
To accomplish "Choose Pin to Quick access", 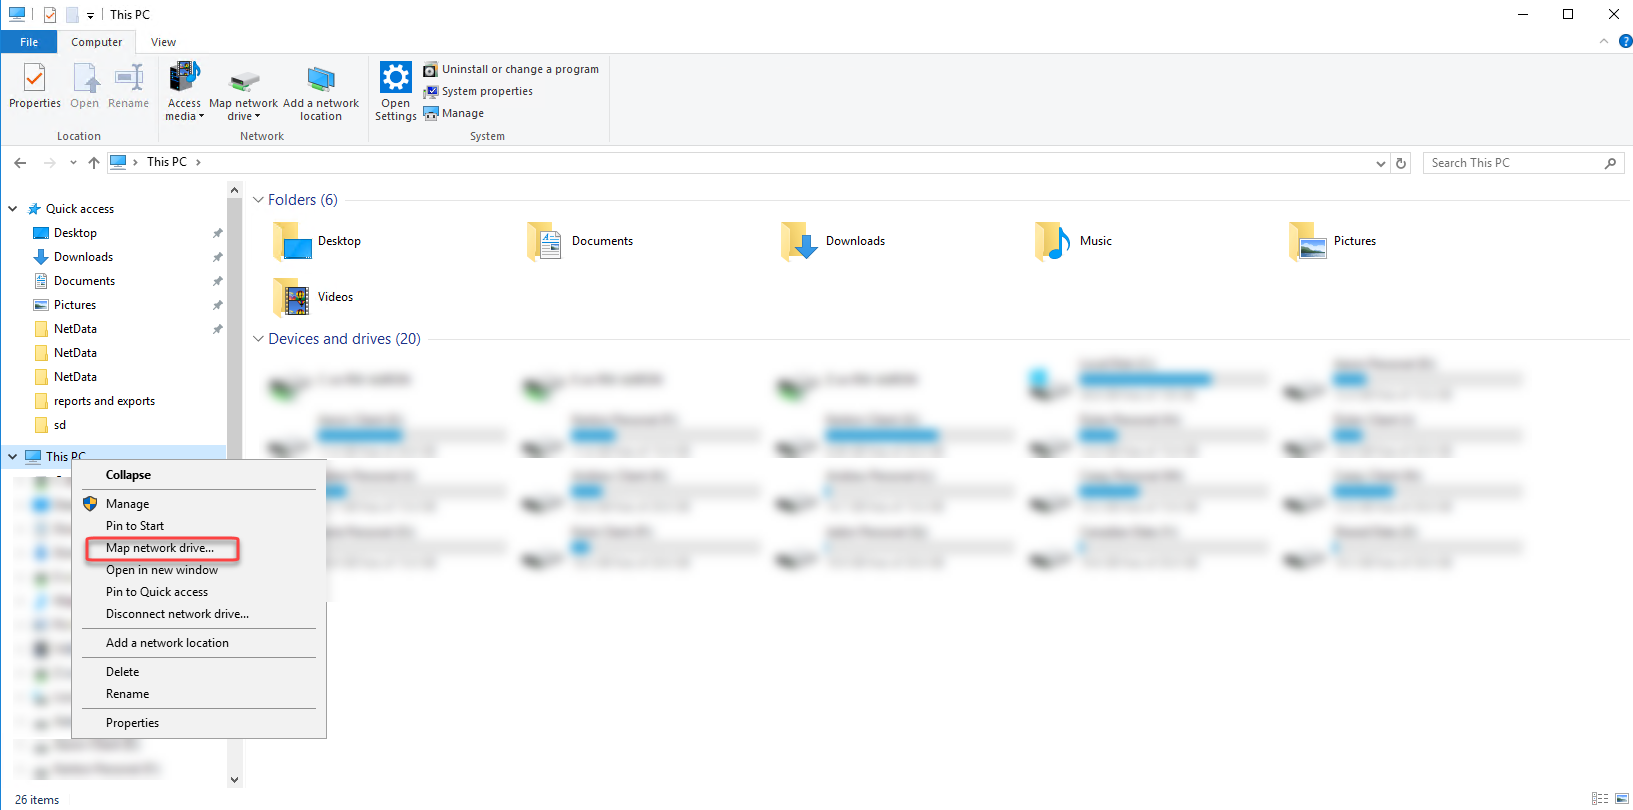I will tap(199, 592).
